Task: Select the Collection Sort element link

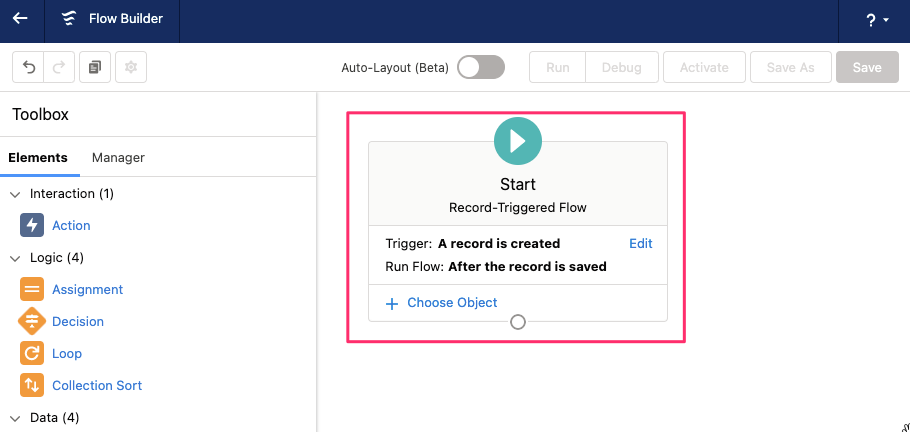Action: 97,386
